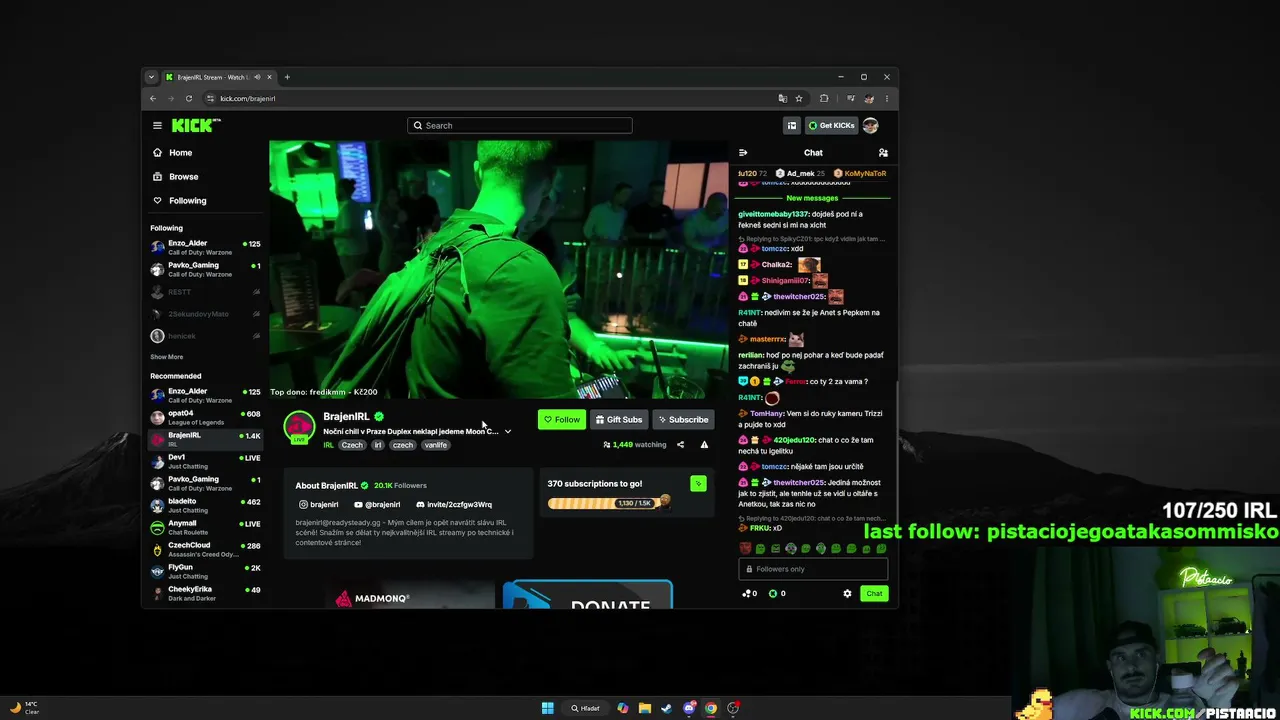Open the Chrome three-dot menu

pos(886,98)
